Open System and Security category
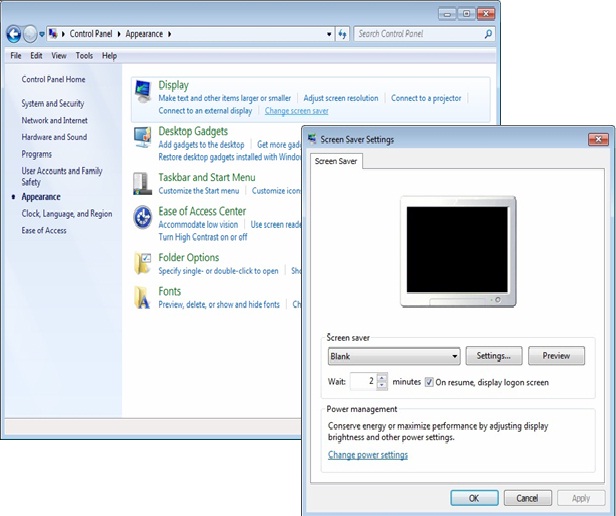Image resolution: width=616 pixels, height=516 pixels. coord(53,103)
